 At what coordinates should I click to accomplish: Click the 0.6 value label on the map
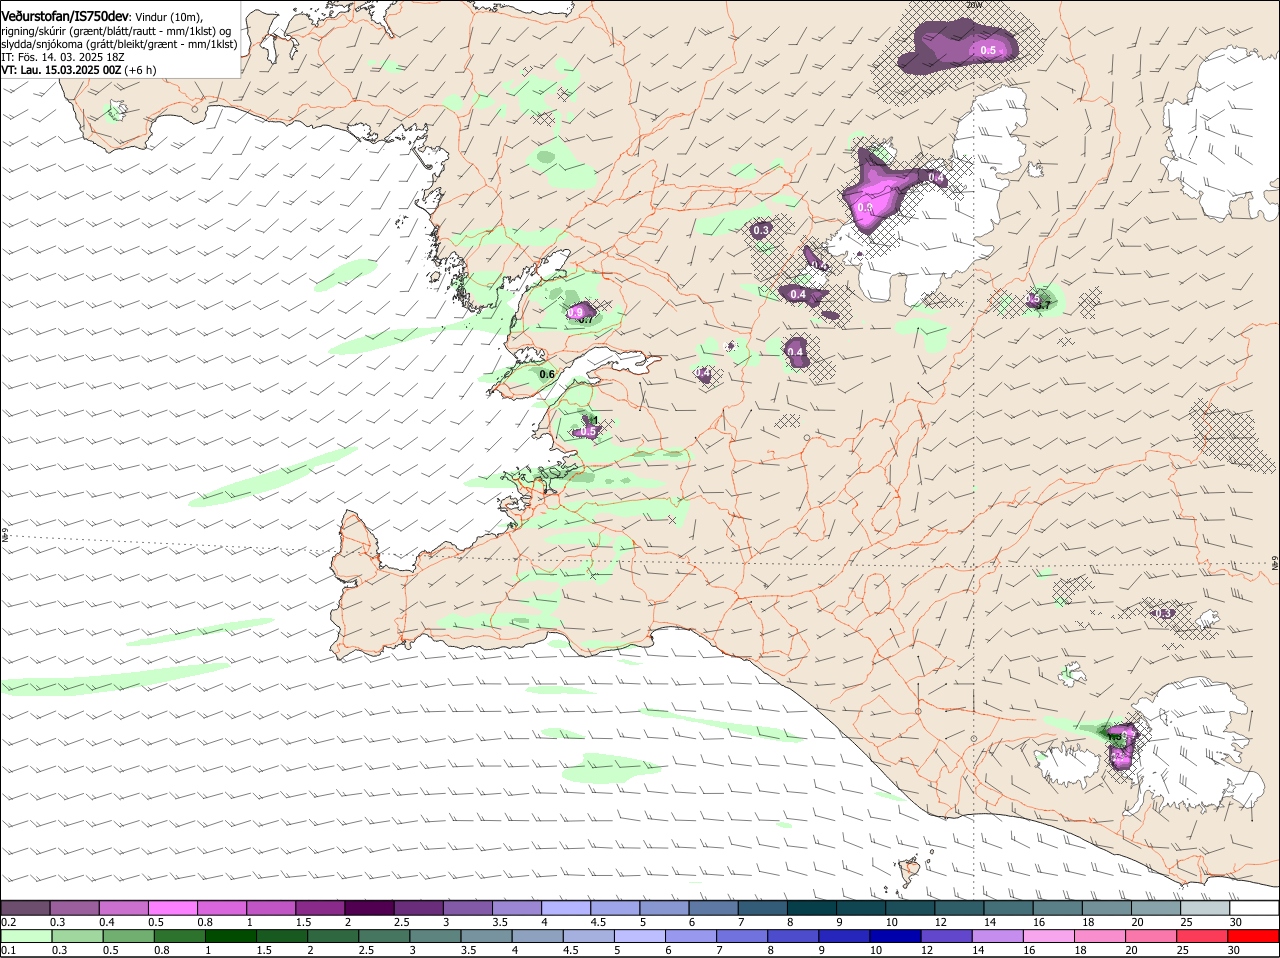(547, 375)
